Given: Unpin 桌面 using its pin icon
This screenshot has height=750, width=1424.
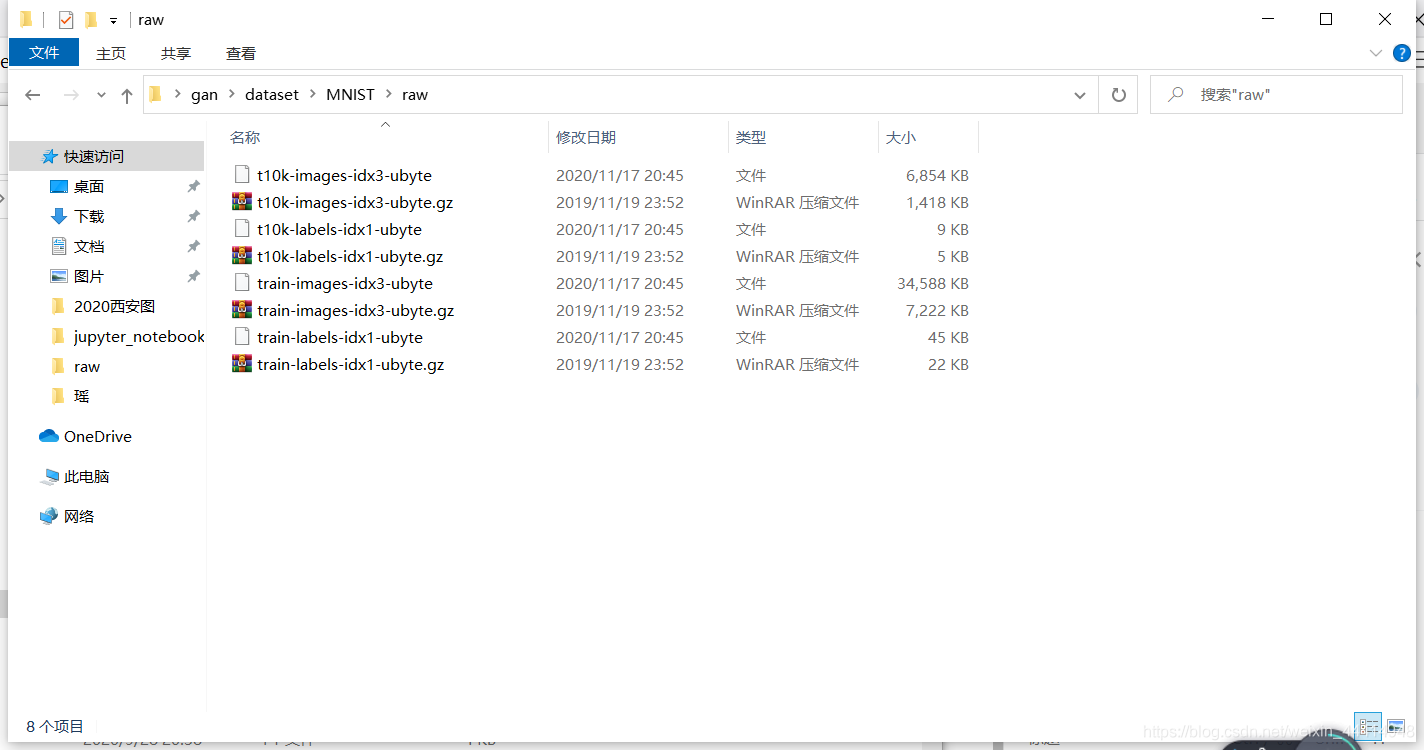Looking at the screenshot, I should pyautogui.click(x=194, y=187).
